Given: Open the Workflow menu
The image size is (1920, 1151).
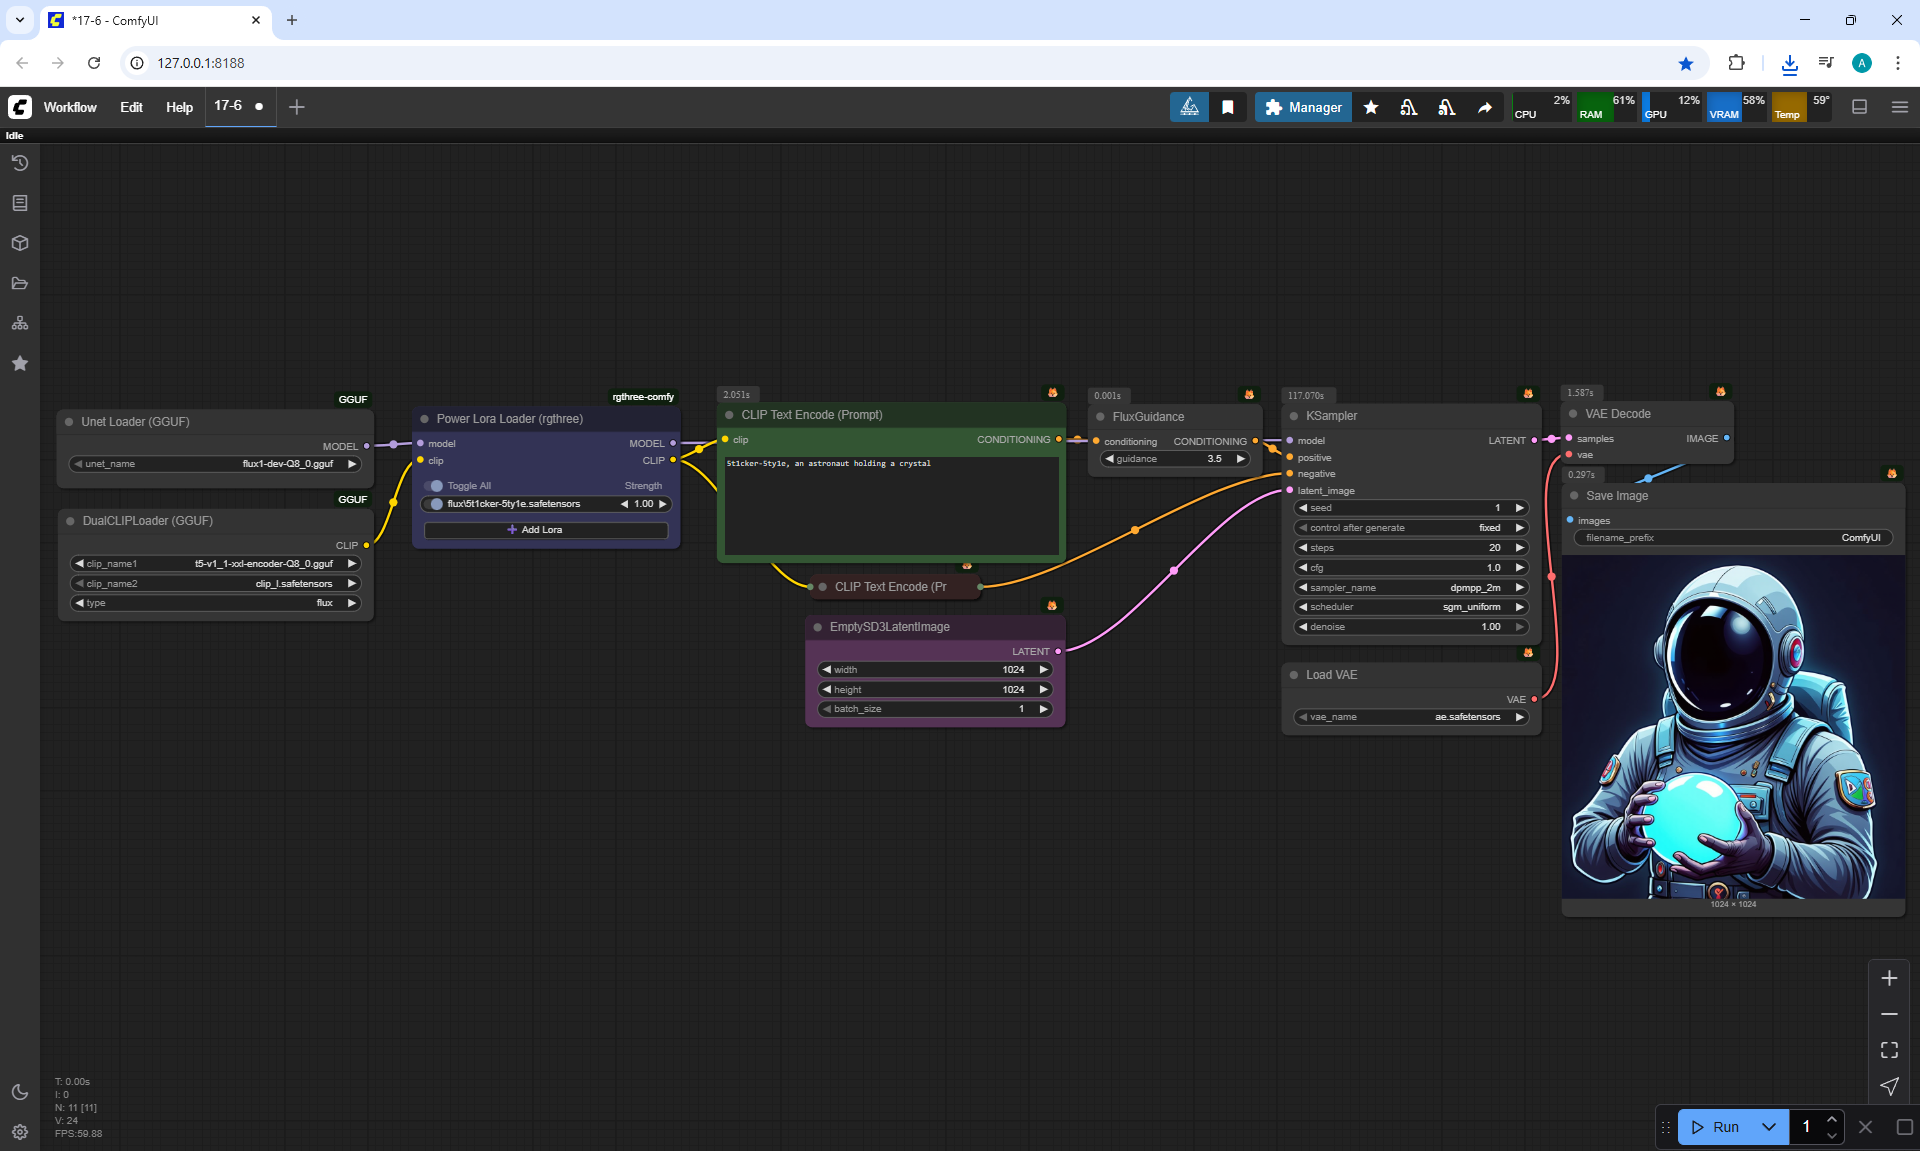Looking at the screenshot, I should coord(70,107).
